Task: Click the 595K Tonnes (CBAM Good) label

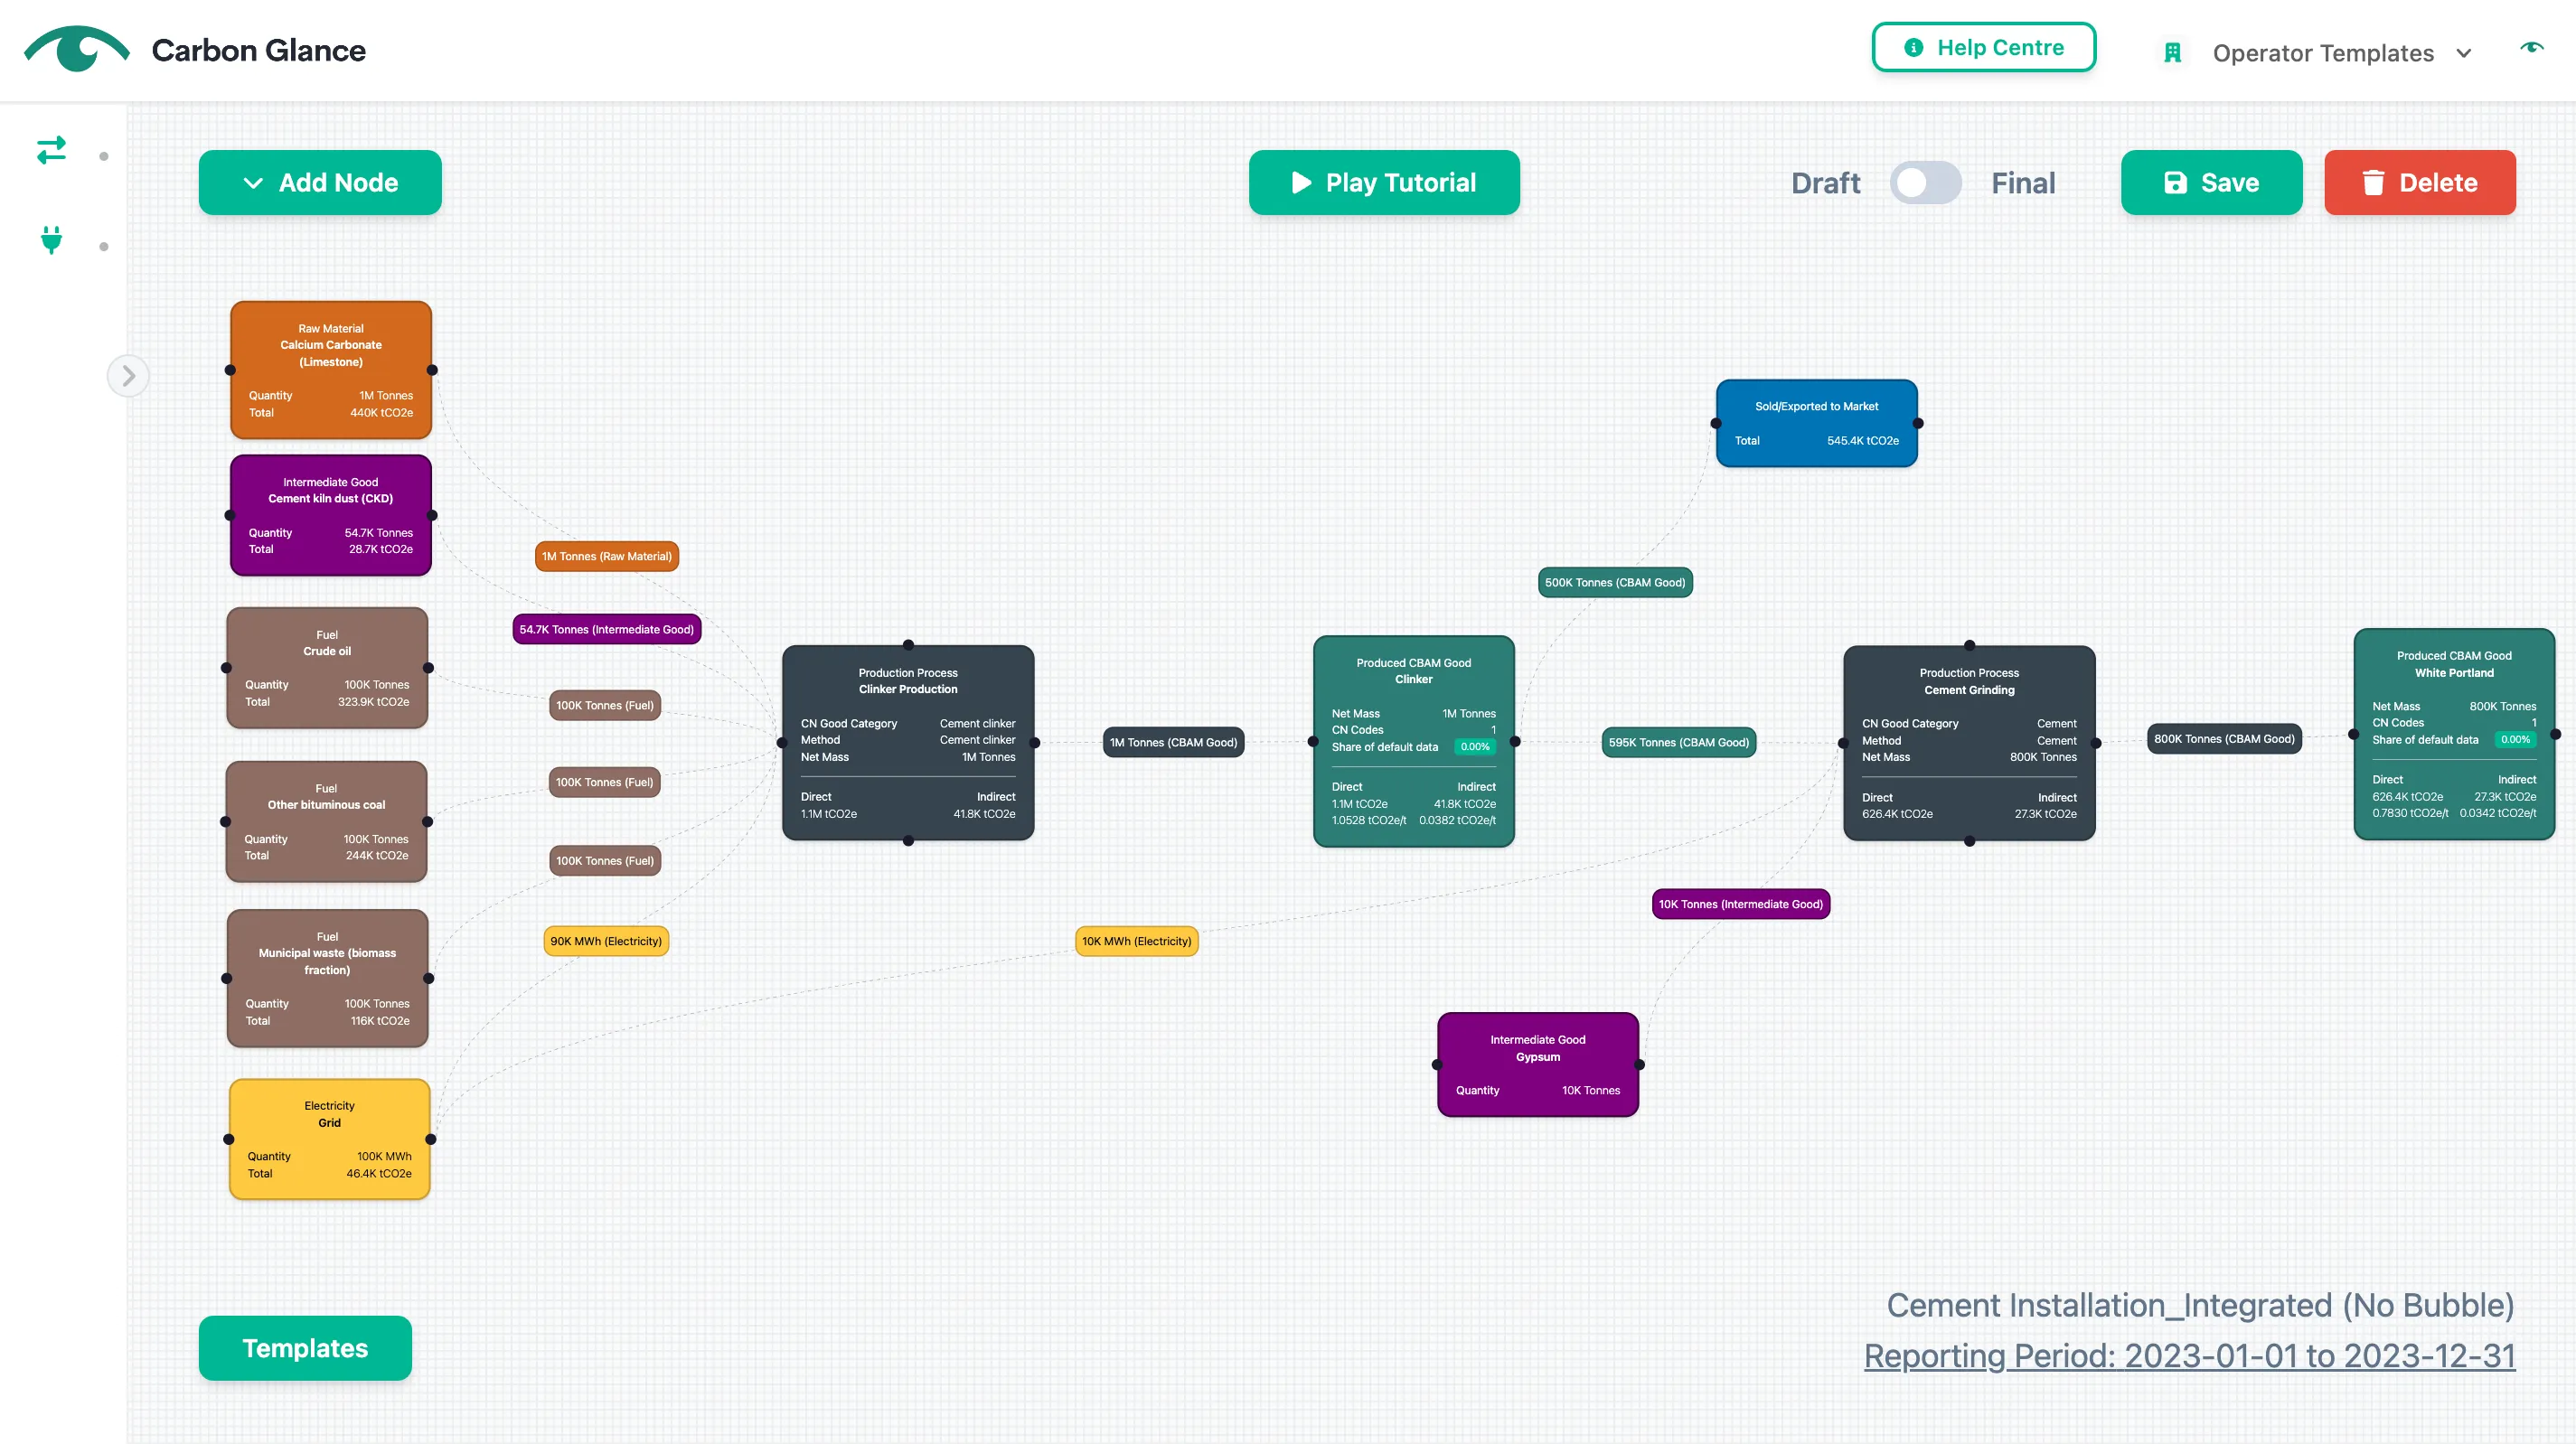Action: point(1679,742)
